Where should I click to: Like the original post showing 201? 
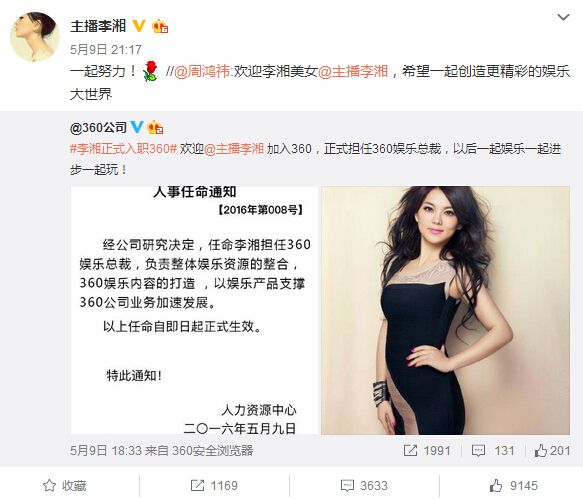pos(552,451)
